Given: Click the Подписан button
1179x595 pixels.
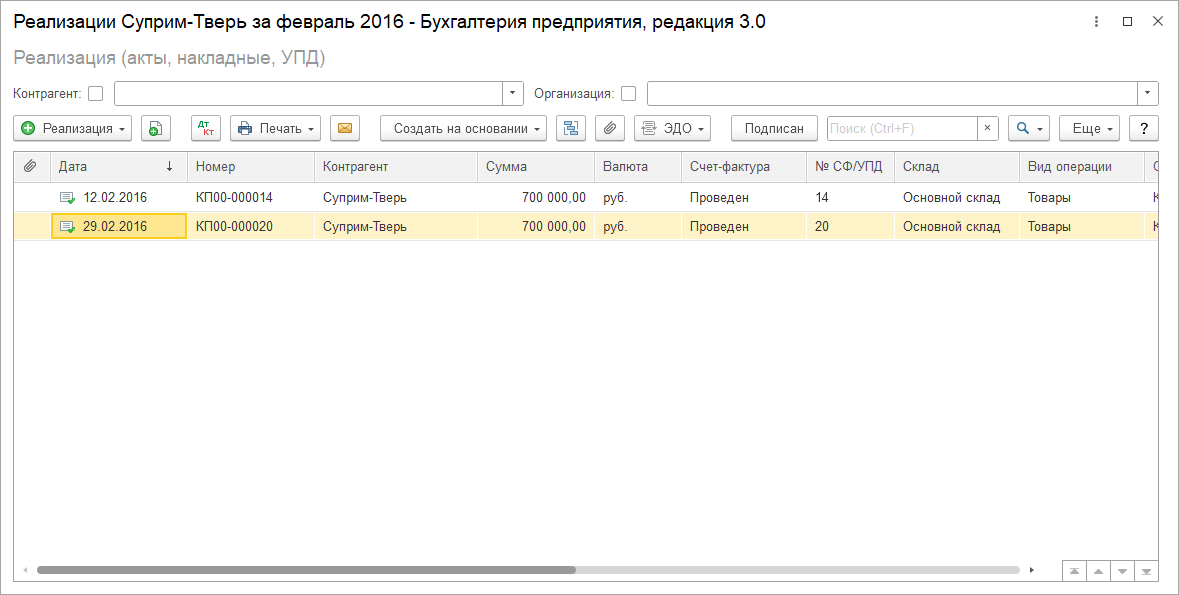Looking at the screenshot, I should 774,129.
